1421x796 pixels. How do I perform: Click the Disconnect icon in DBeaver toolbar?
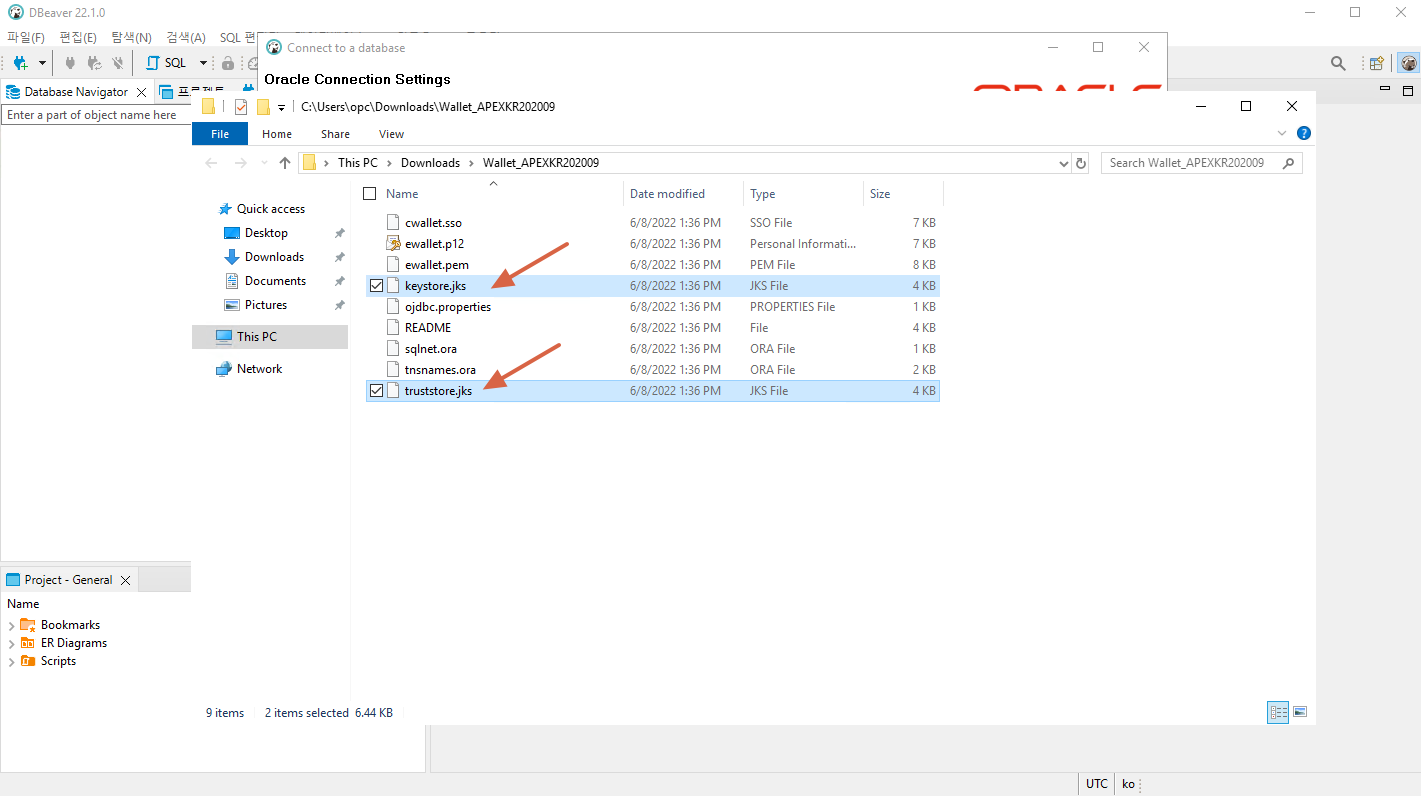118,63
